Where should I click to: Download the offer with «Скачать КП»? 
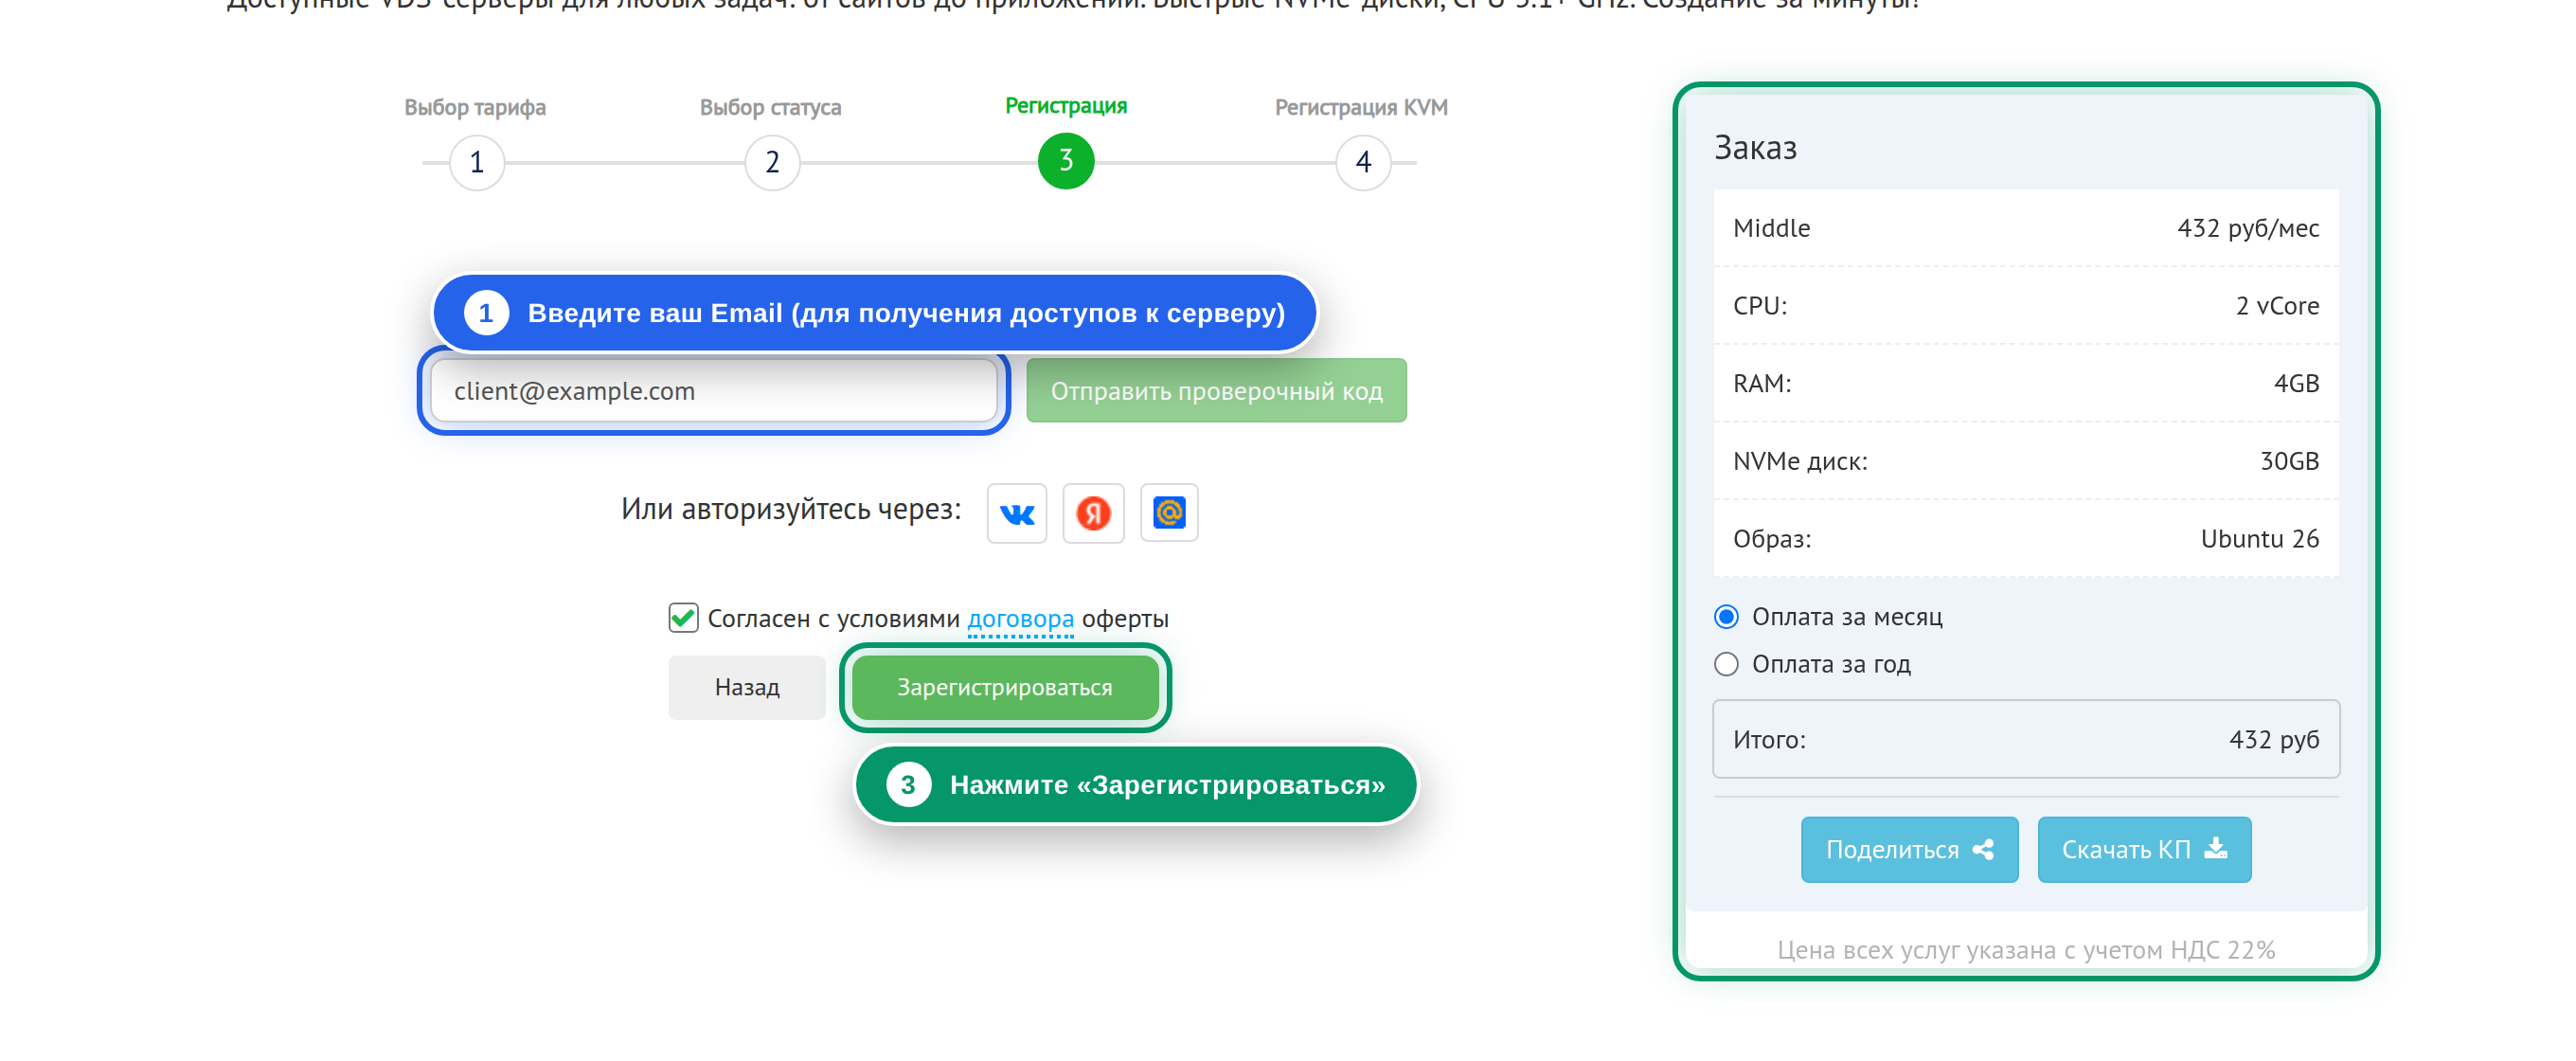click(x=2144, y=849)
